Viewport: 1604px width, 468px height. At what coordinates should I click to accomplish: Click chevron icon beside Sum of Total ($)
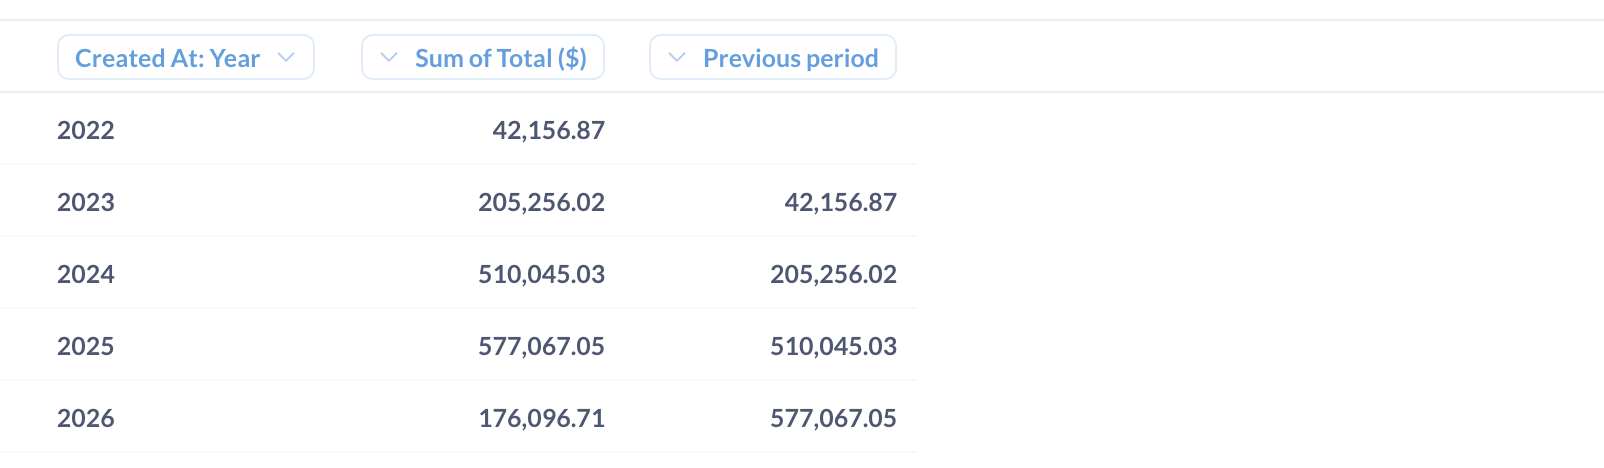tap(389, 58)
